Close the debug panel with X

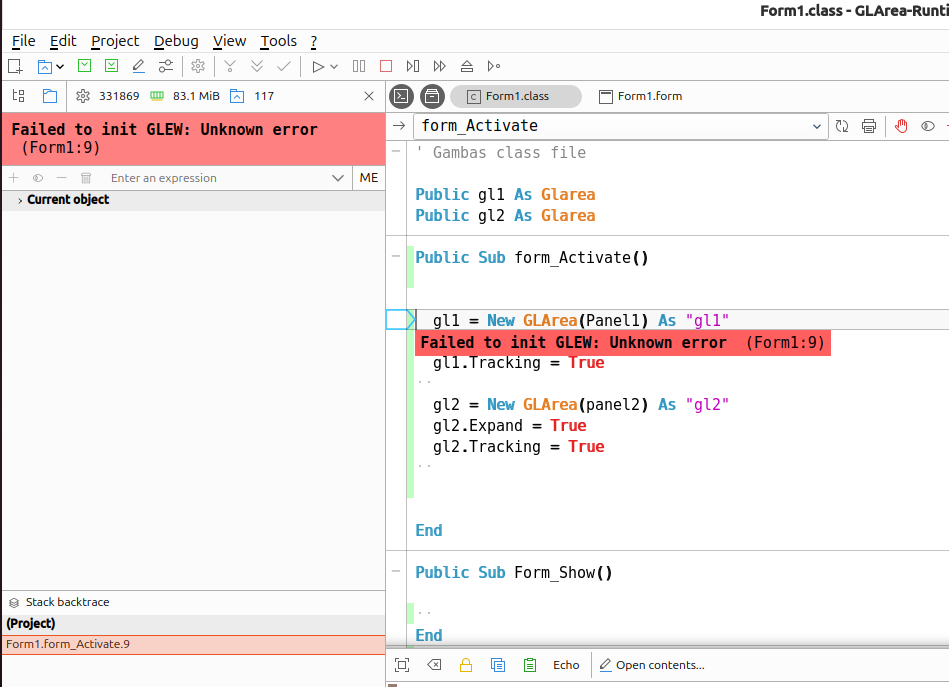pyautogui.click(x=369, y=96)
